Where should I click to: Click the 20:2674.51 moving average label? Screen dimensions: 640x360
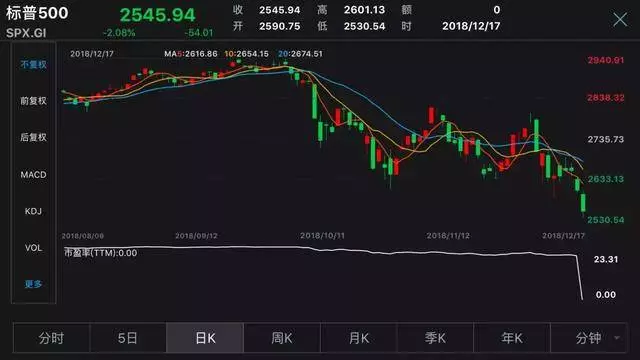tap(300, 54)
